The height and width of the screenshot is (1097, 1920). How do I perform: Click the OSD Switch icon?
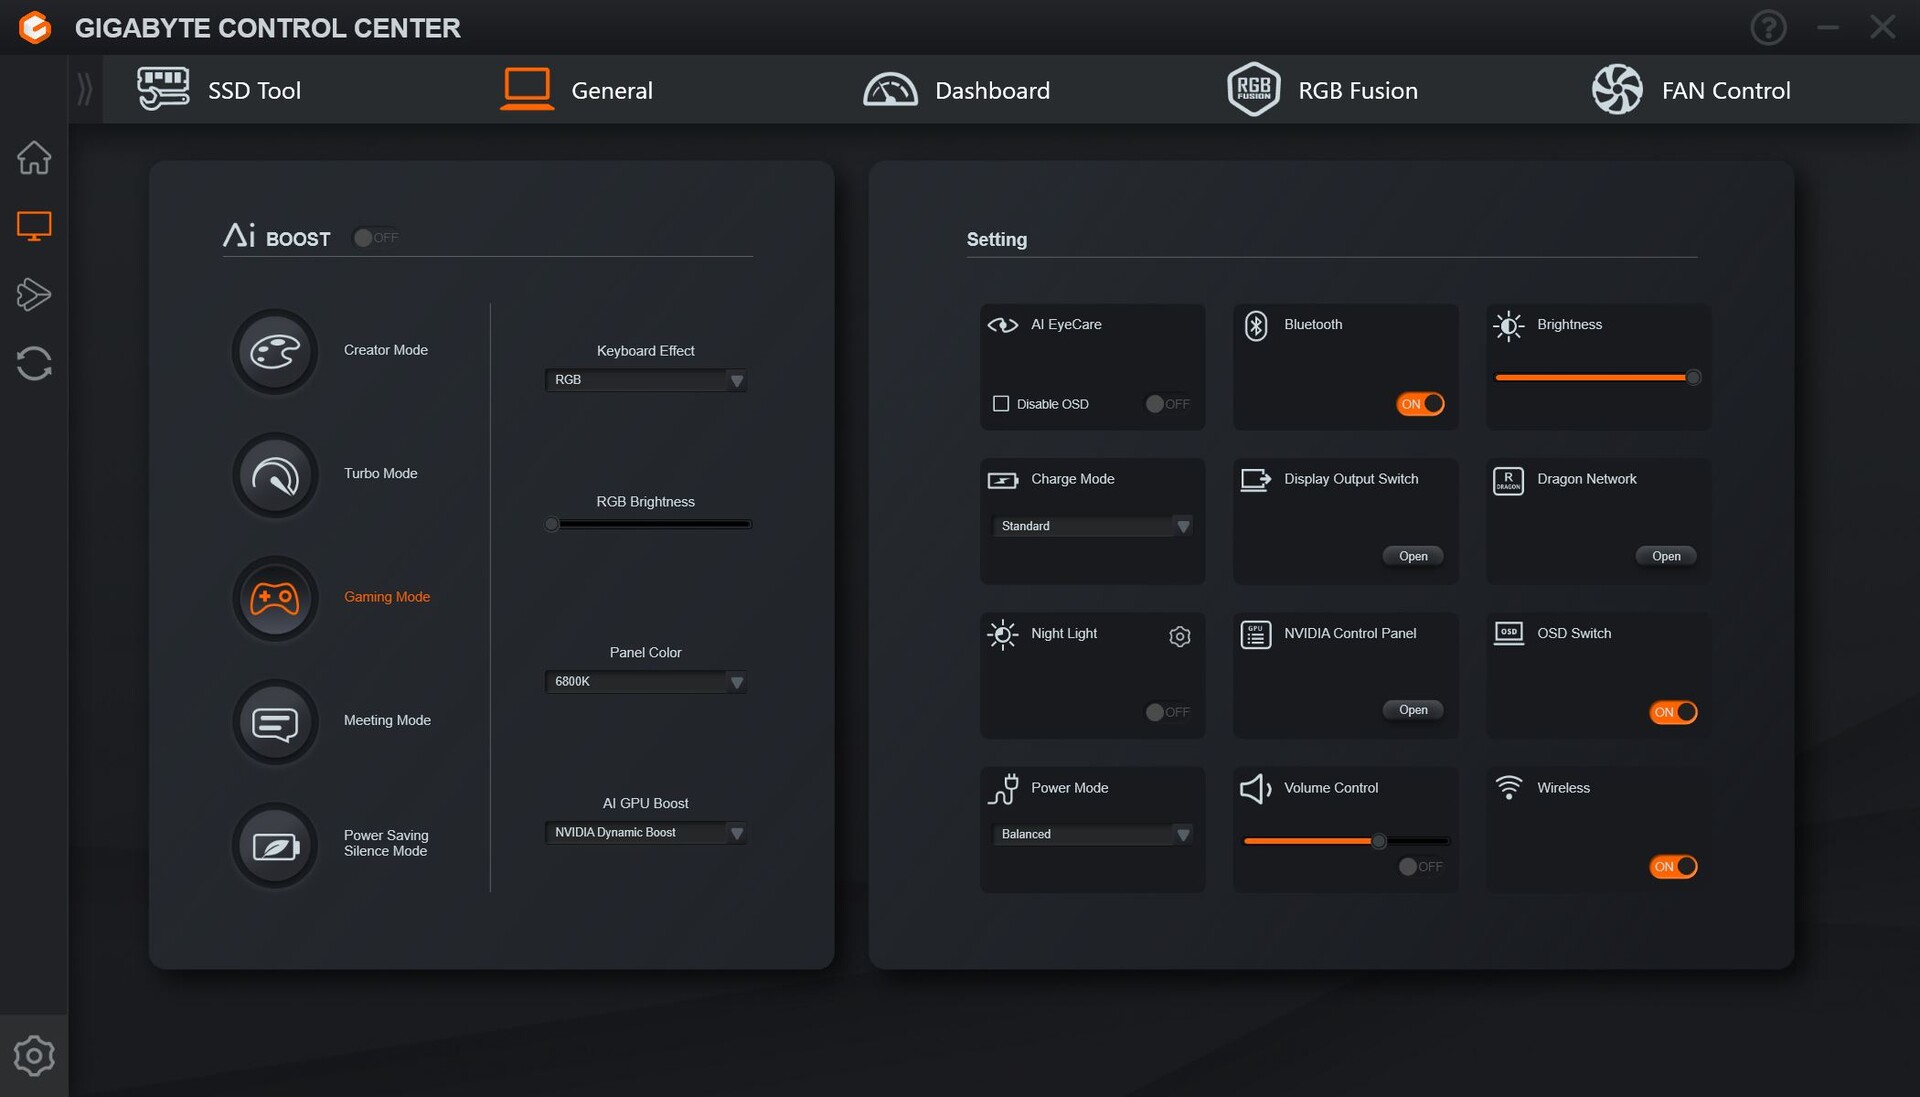tap(1508, 633)
